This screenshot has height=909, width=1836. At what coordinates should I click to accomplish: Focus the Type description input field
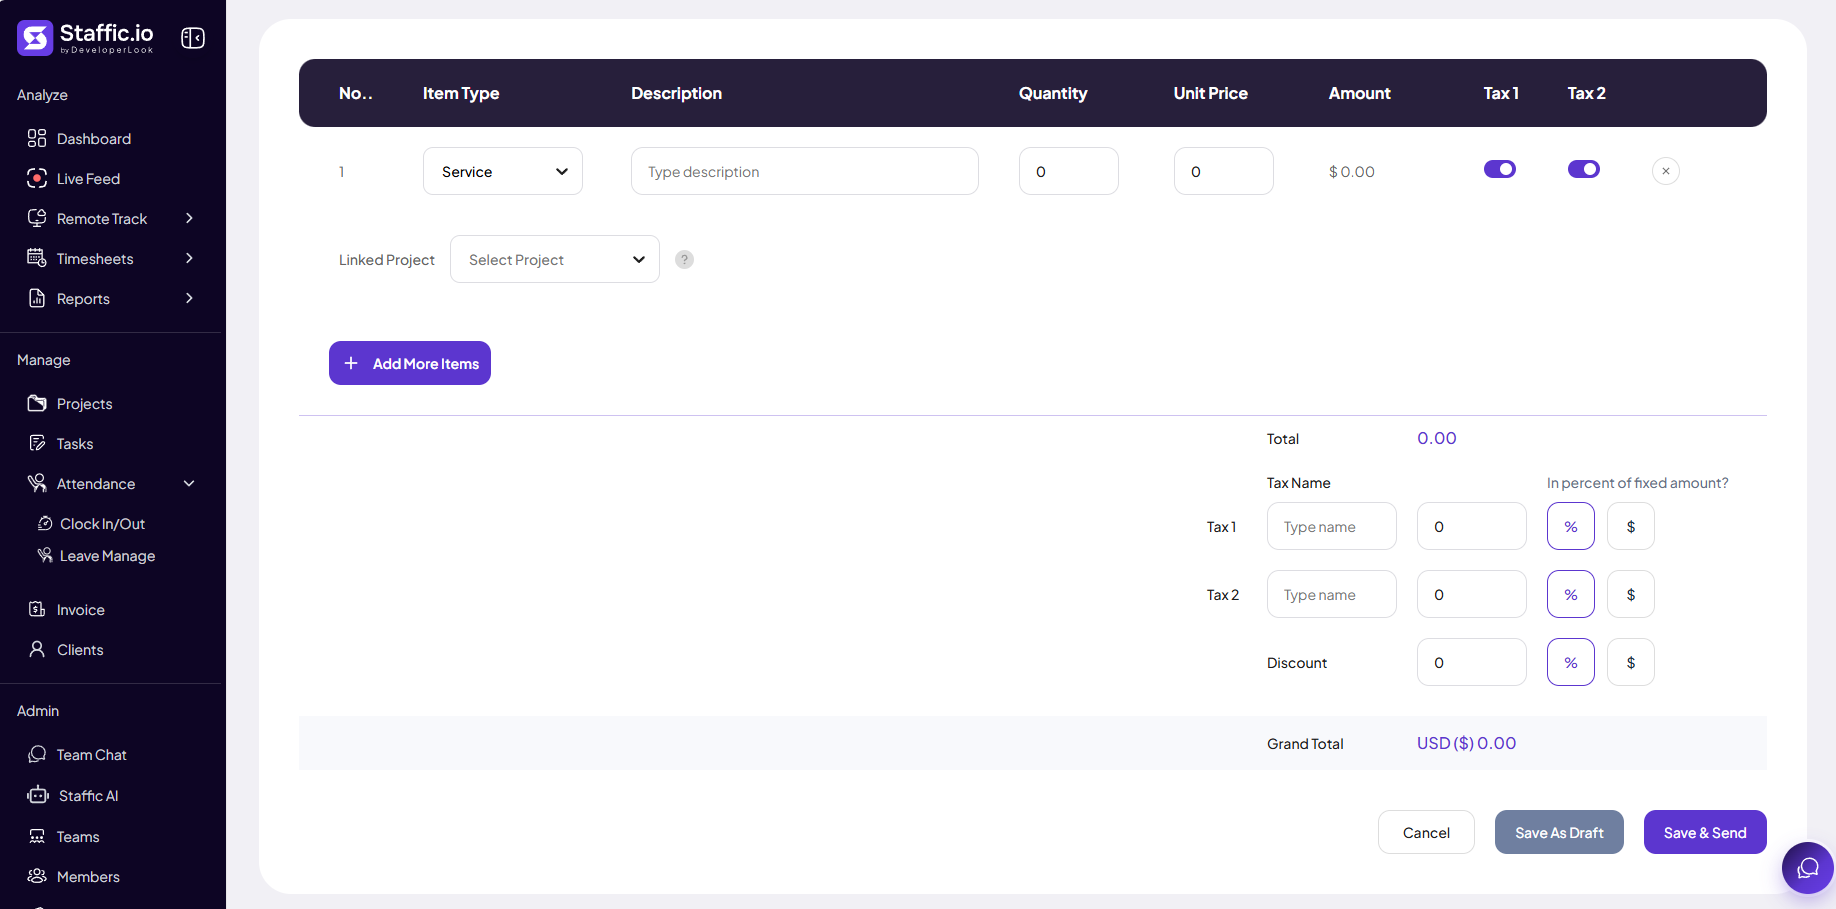click(805, 171)
